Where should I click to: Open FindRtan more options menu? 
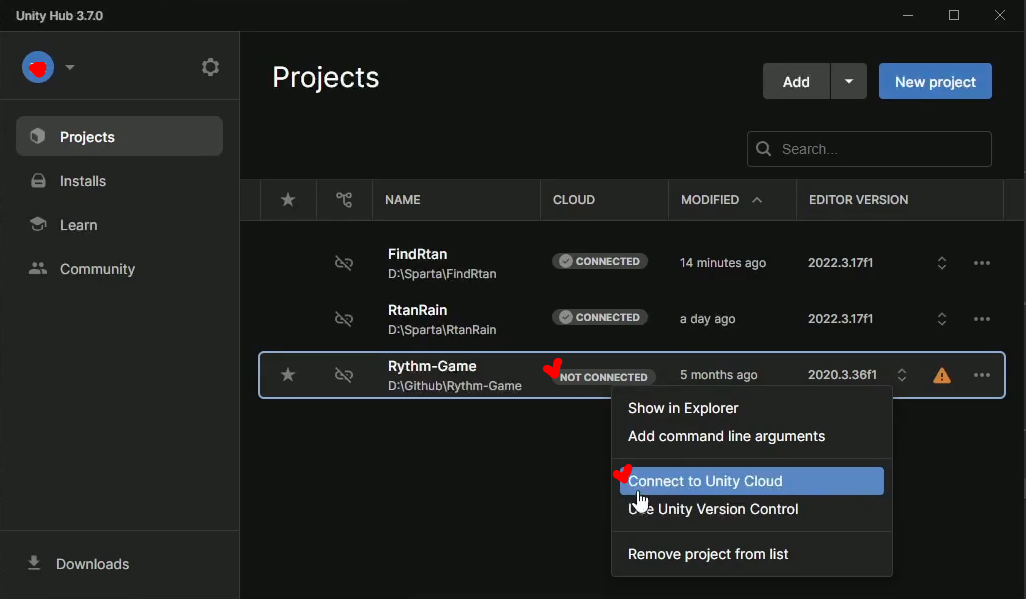pyautogui.click(x=982, y=263)
